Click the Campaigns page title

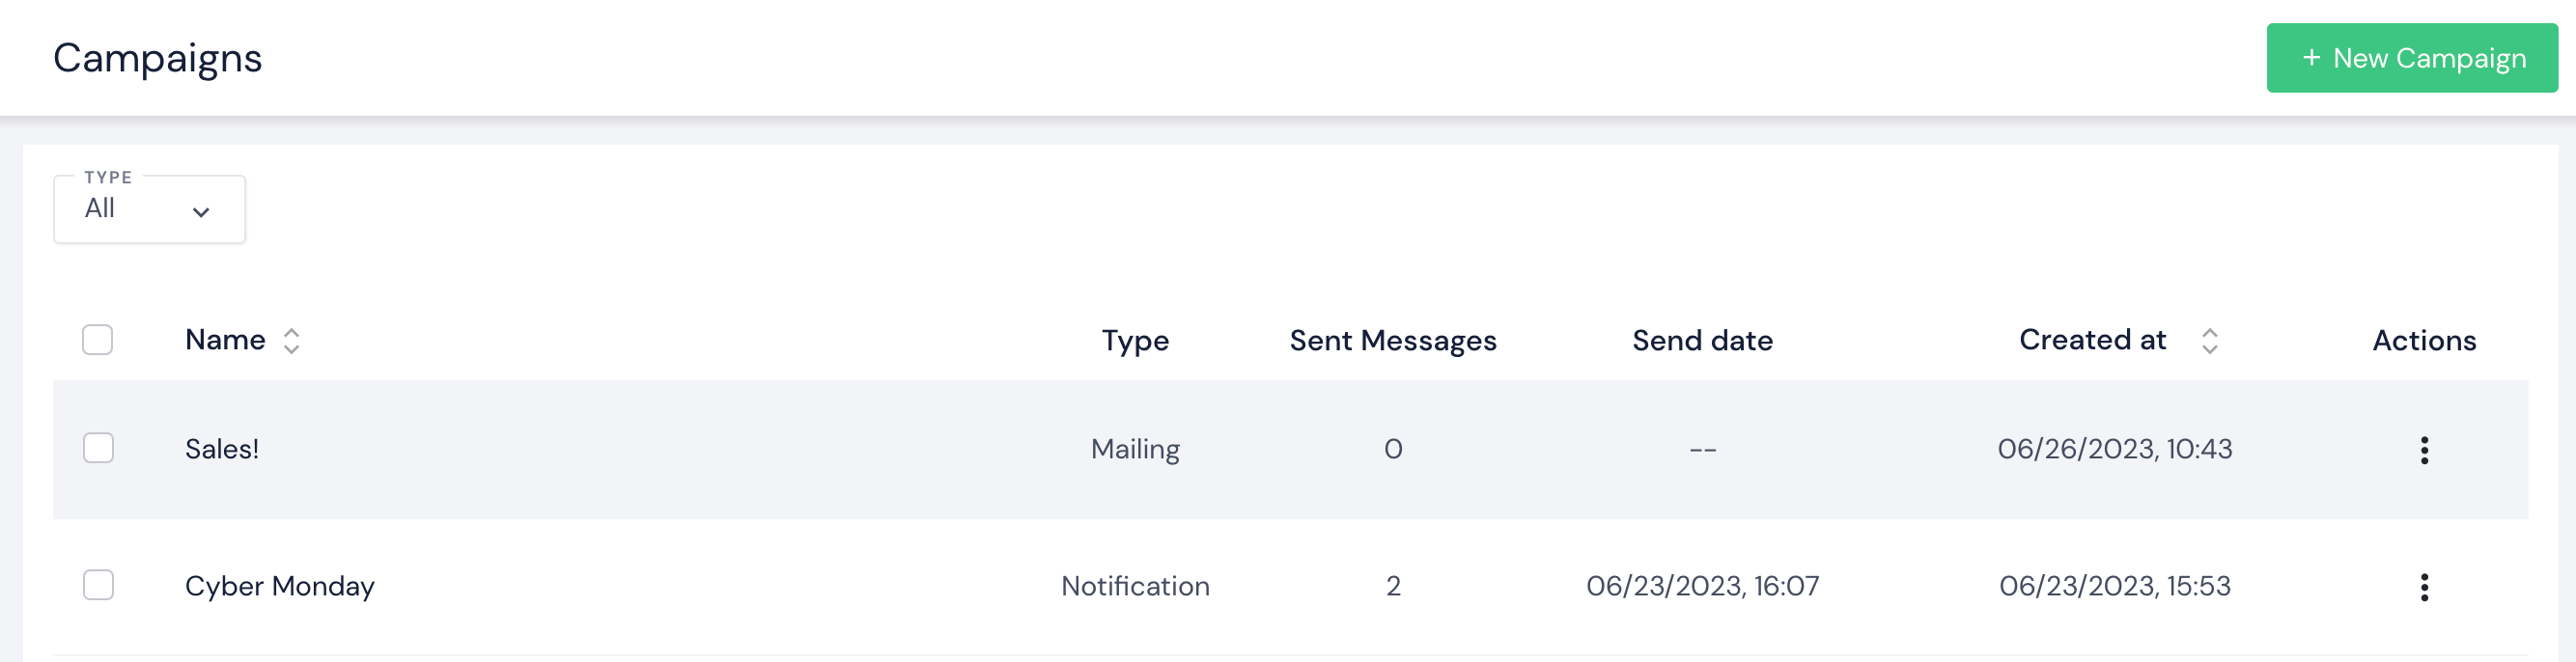click(158, 58)
